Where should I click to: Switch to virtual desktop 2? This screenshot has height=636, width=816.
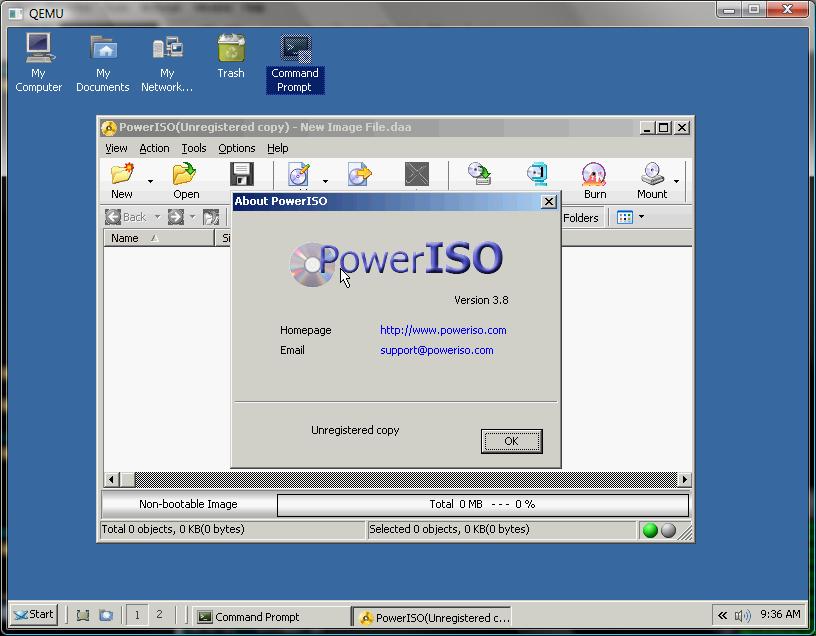click(x=159, y=615)
